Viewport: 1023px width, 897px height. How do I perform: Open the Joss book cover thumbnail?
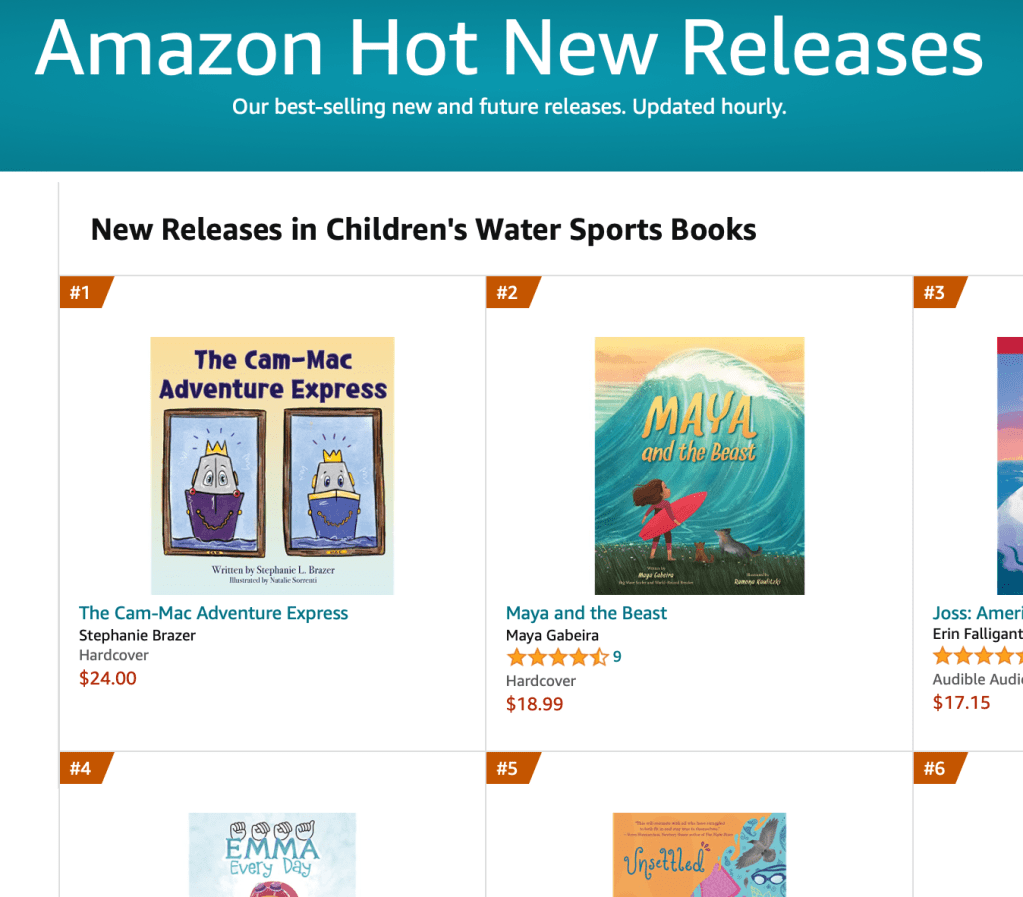pos(1009,466)
